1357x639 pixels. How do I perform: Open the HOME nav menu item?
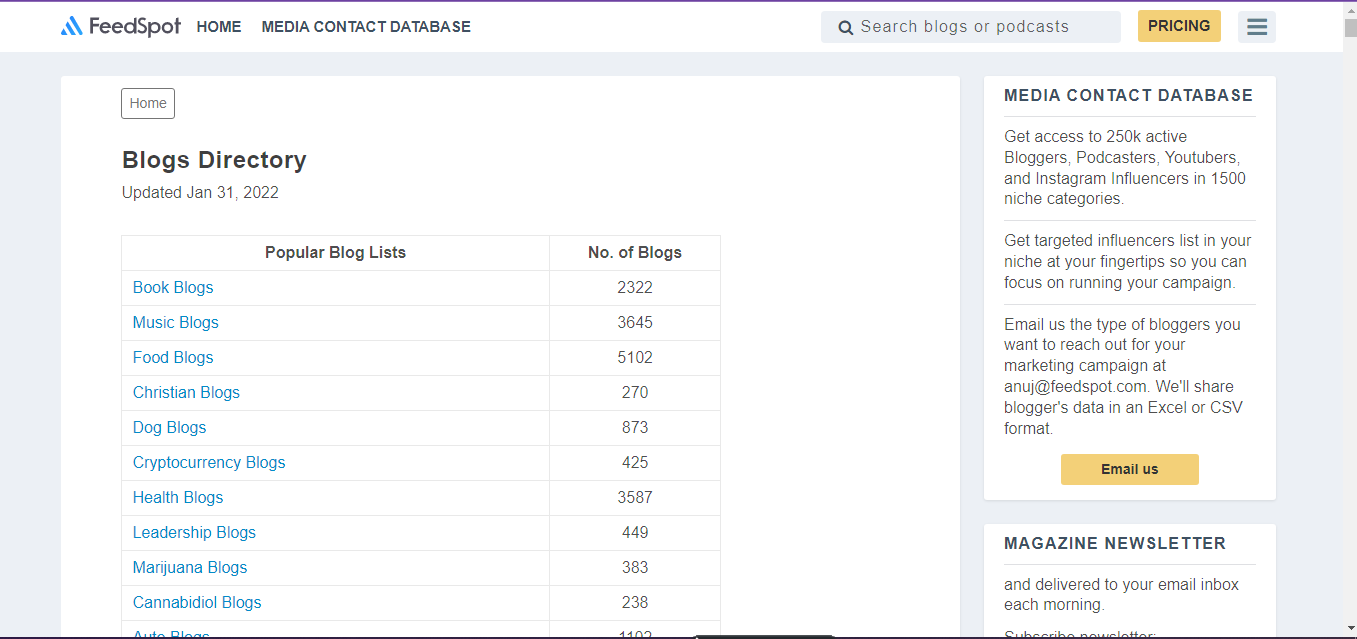click(219, 27)
